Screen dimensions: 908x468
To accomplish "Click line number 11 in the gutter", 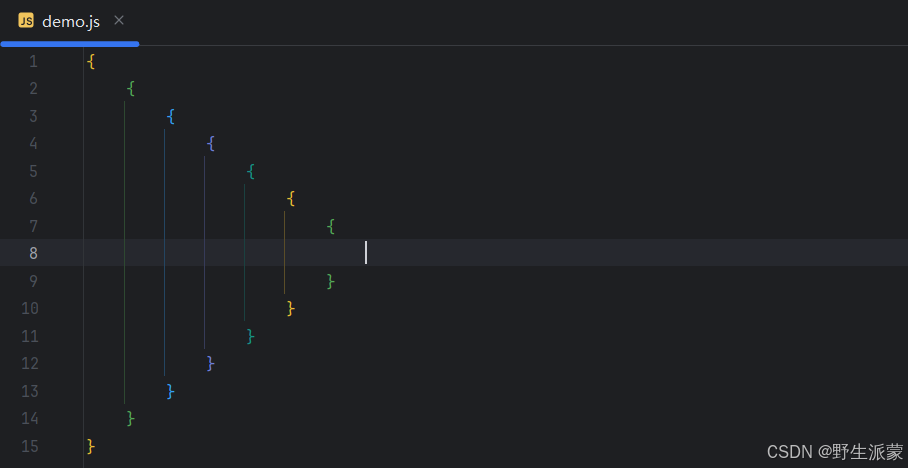I will coord(30,336).
